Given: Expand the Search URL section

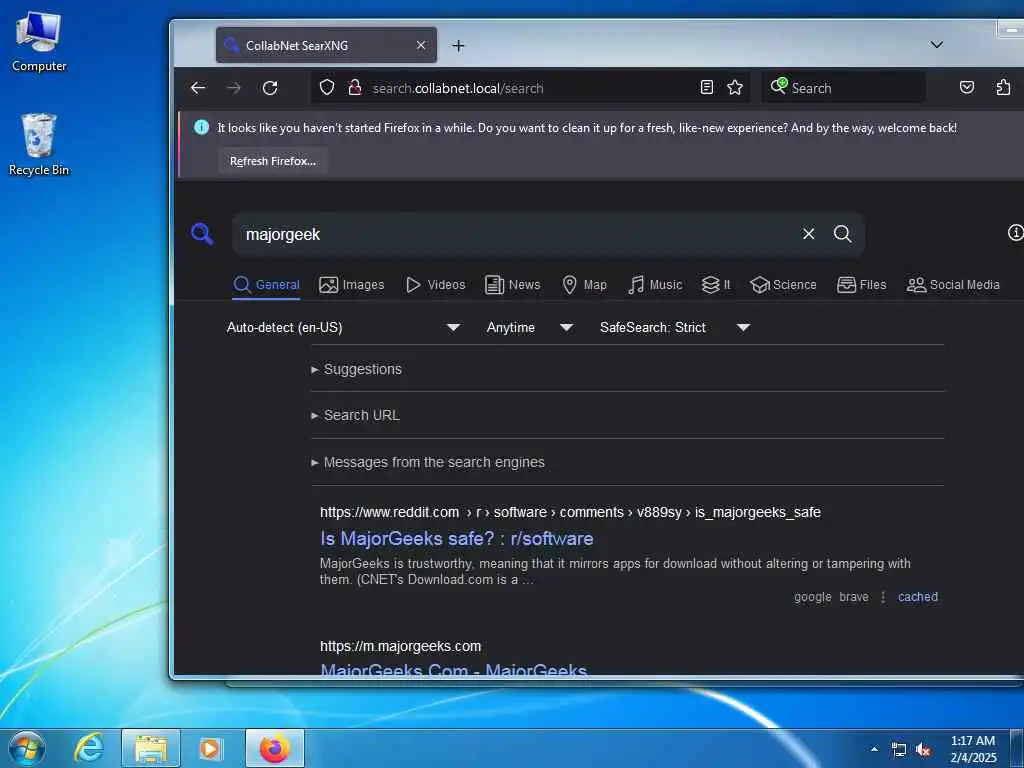Looking at the screenshot, I should coord(356,415).
